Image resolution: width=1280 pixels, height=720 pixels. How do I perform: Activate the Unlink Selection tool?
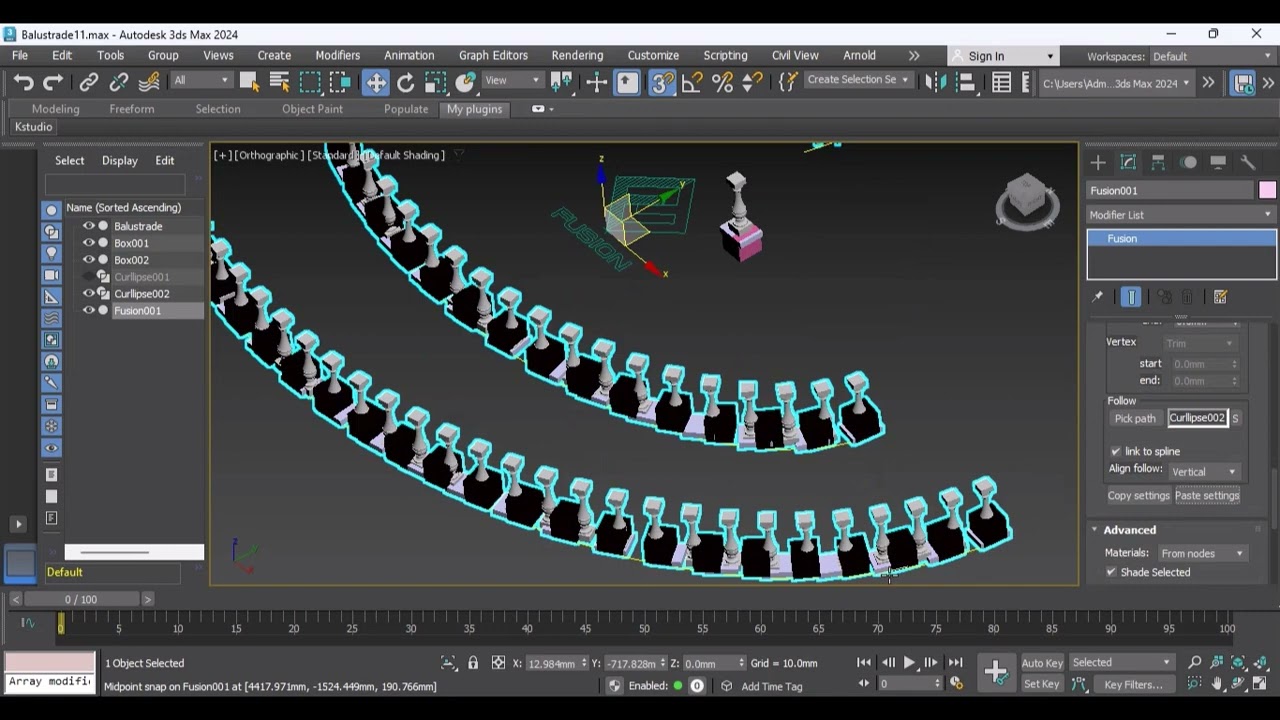tap(119, 83)
